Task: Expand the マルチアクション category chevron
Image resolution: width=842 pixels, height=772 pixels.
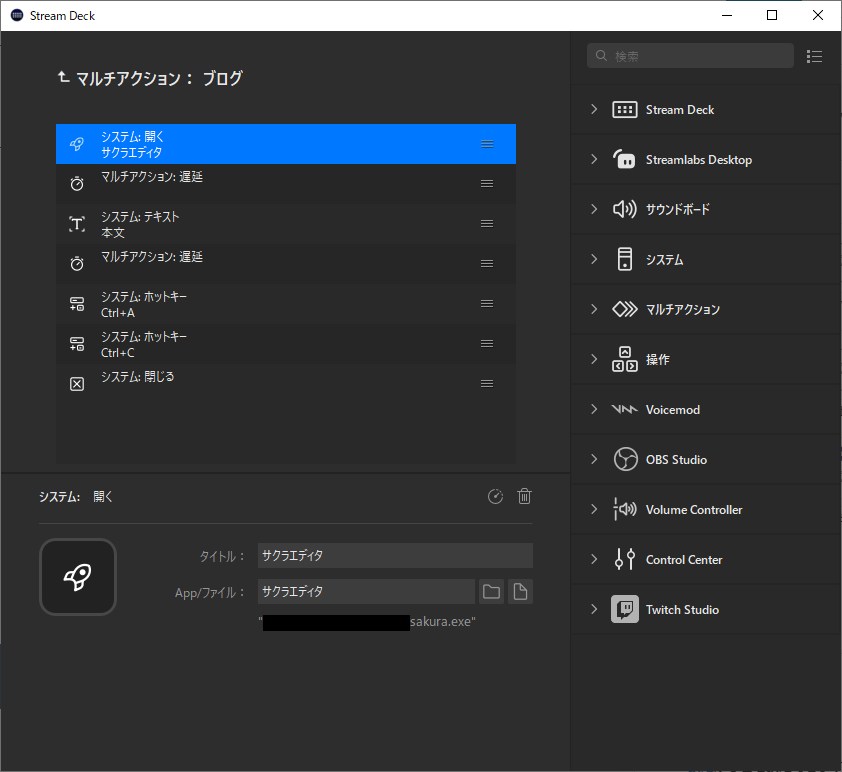Action: 594,309
